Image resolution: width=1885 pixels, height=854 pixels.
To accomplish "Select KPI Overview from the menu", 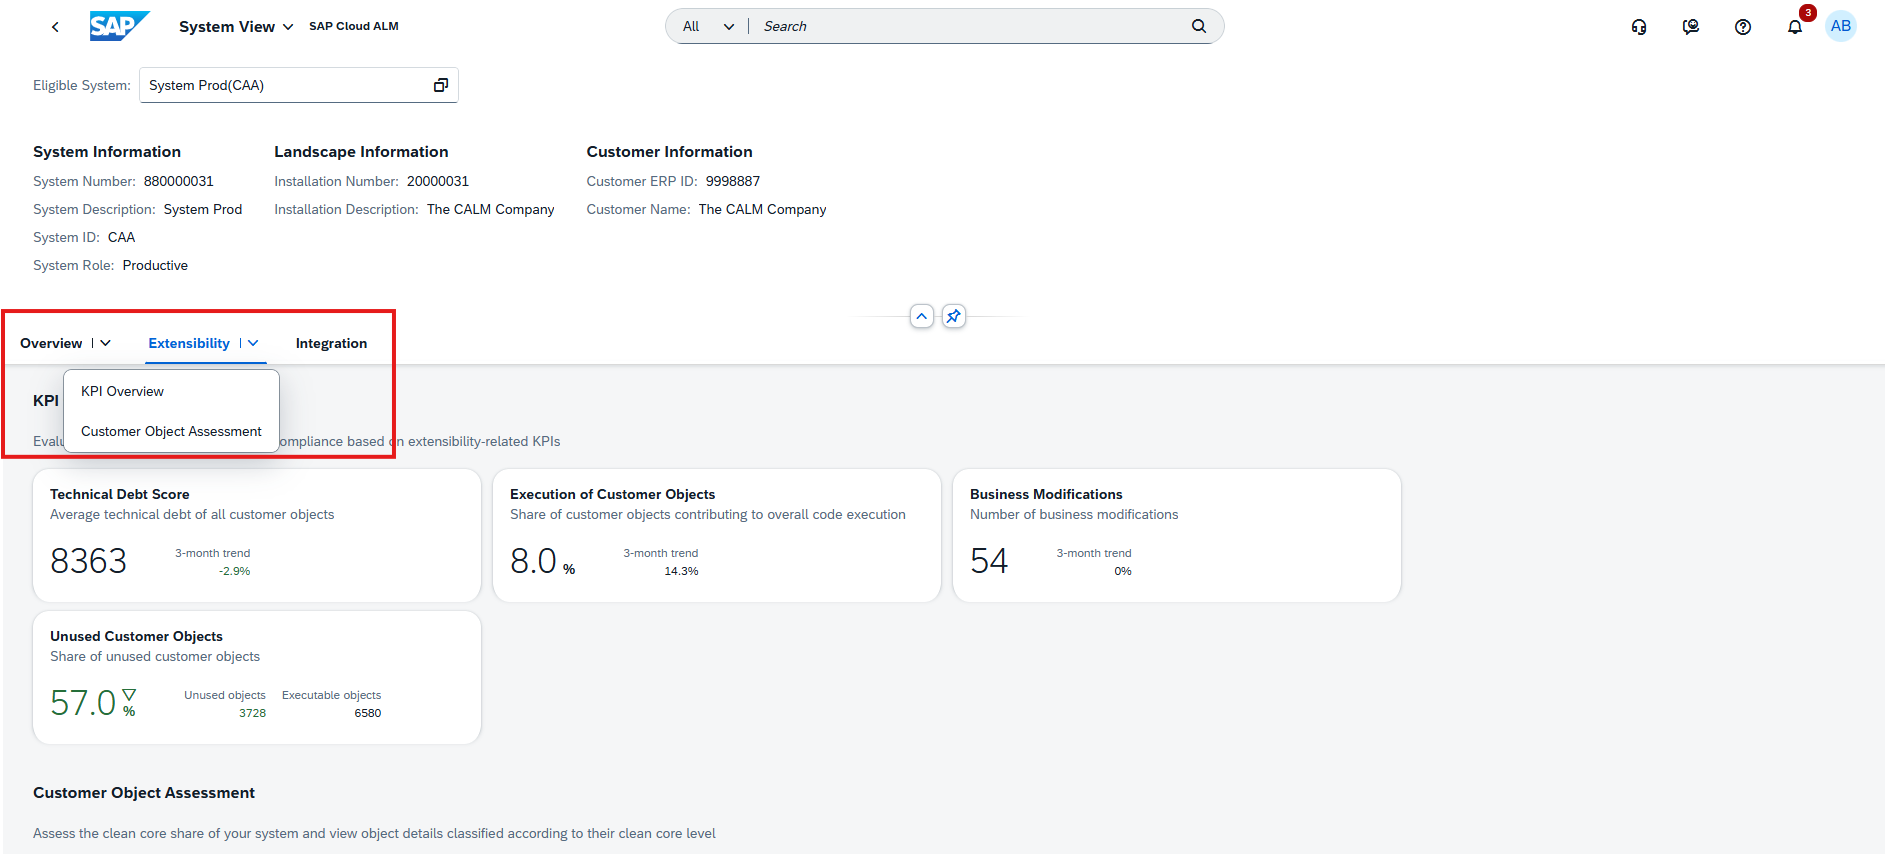I will (x=122, y=391).
